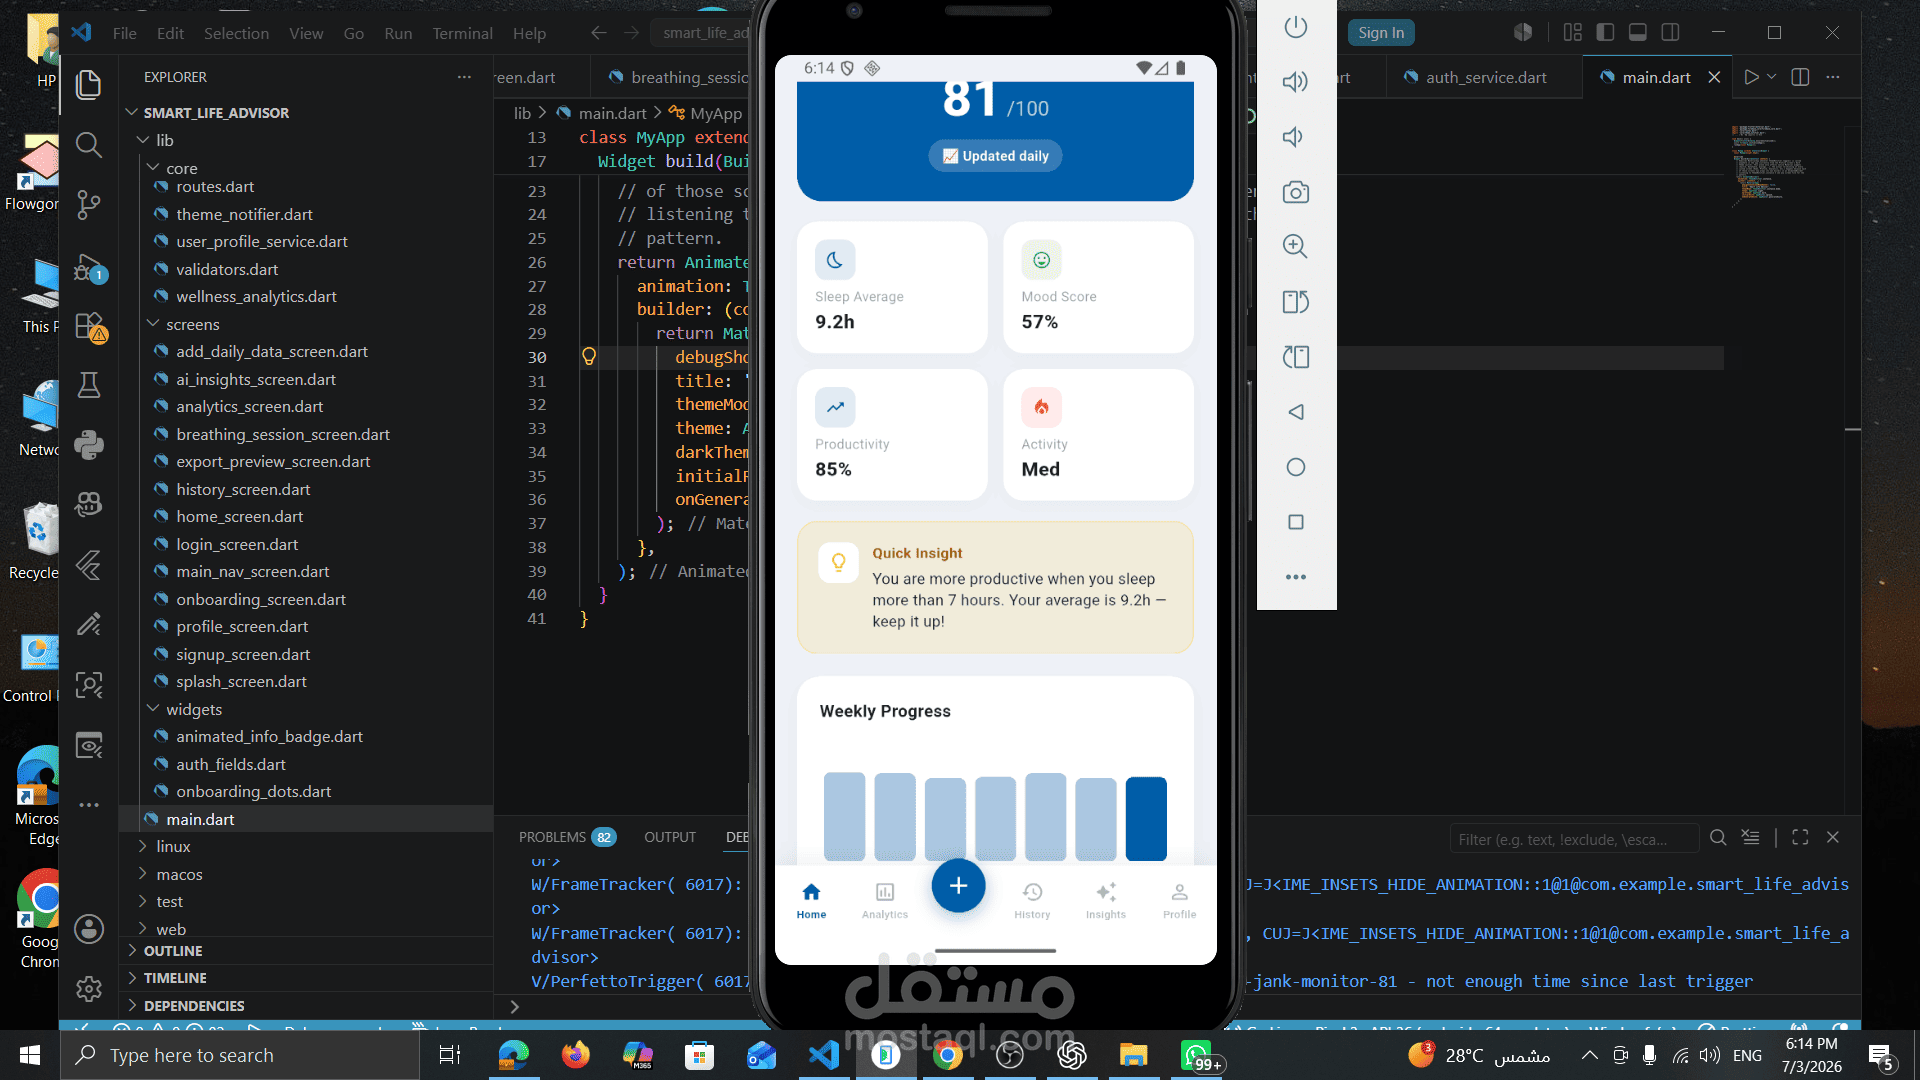Click the debug console filter field

click(x=1574, y=839)
